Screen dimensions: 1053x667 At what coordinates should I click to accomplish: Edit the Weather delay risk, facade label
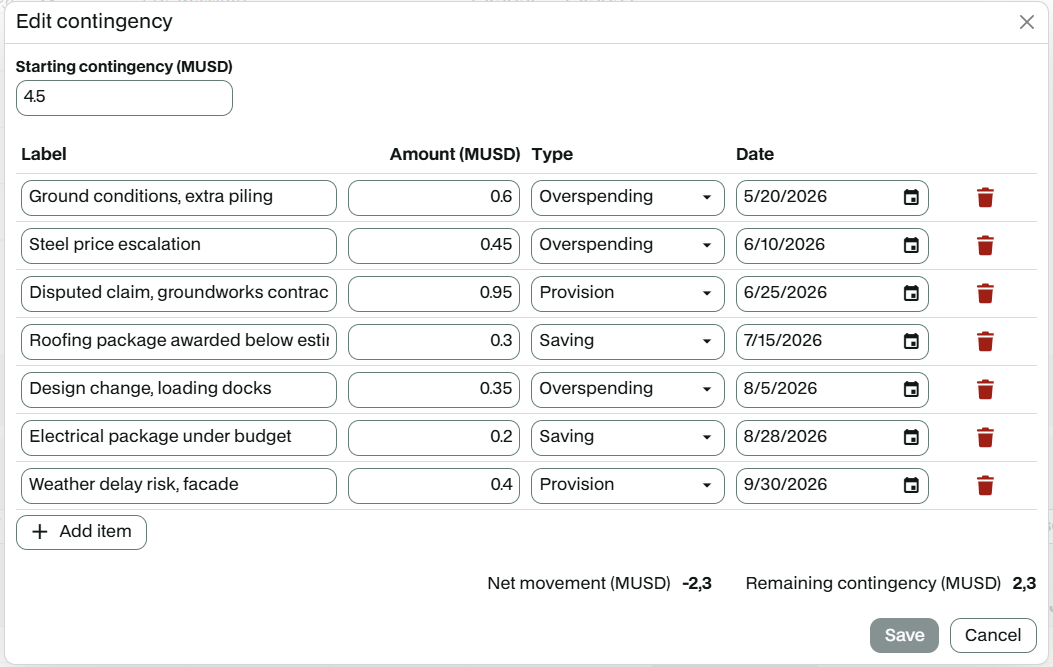tap(179, 486)
